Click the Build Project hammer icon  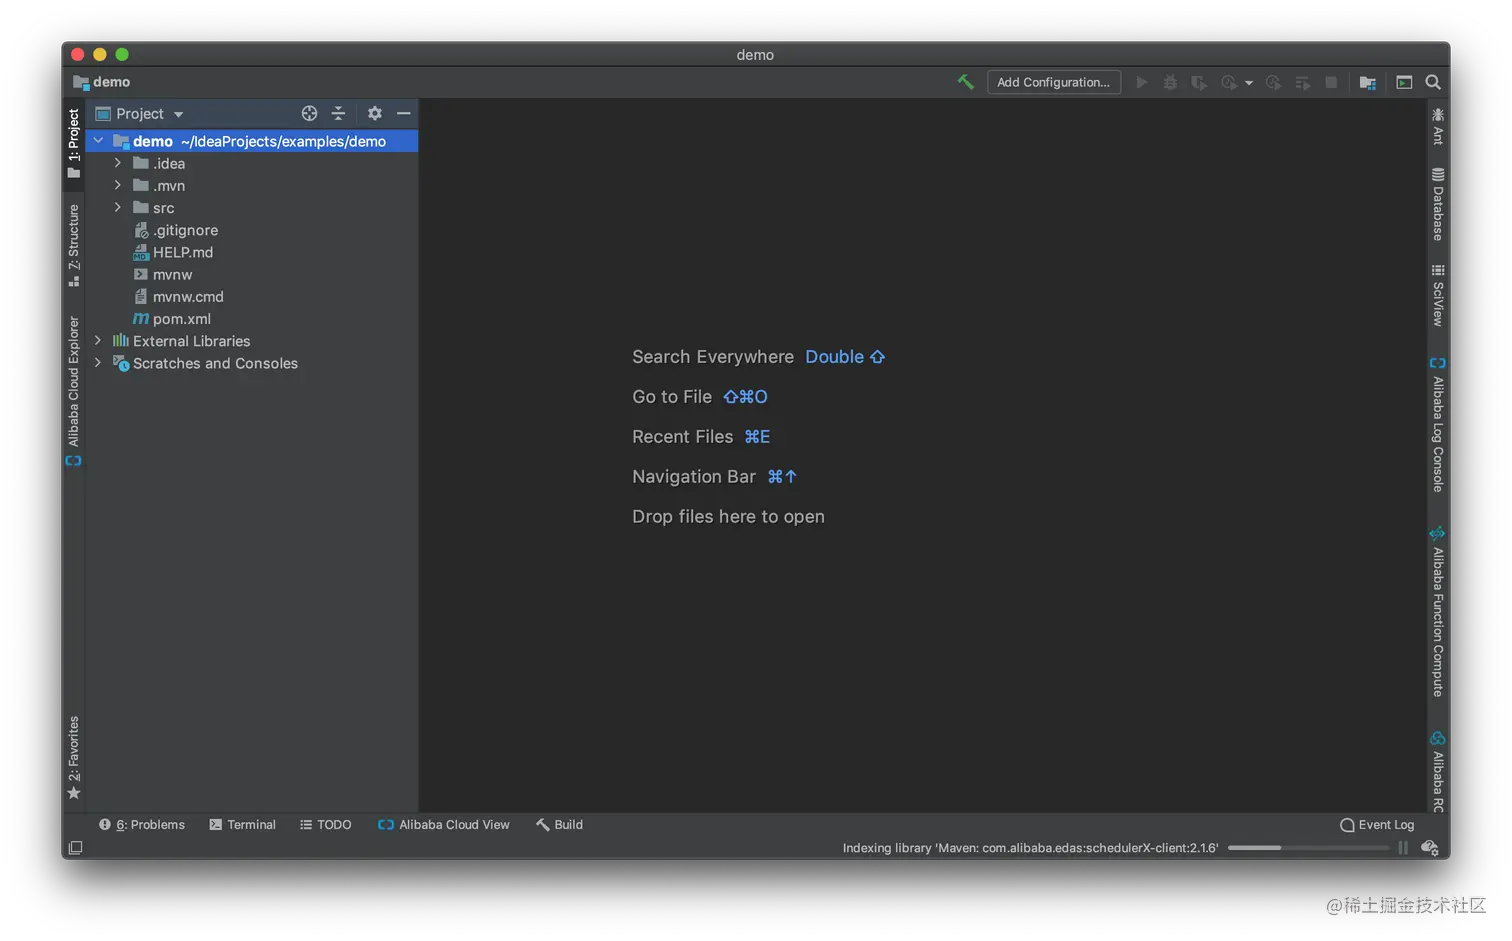click(965, 82)
